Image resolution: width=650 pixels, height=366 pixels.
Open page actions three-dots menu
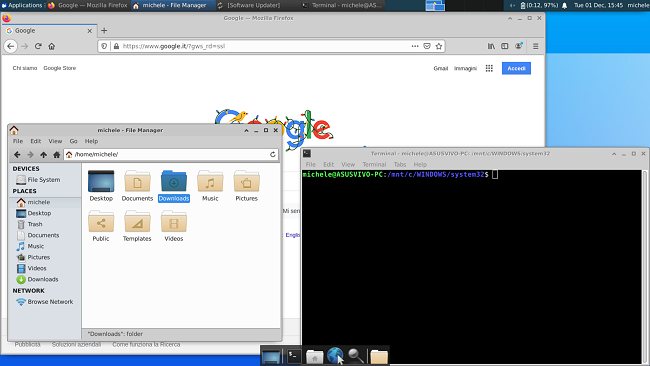click(x=415, y=46)
